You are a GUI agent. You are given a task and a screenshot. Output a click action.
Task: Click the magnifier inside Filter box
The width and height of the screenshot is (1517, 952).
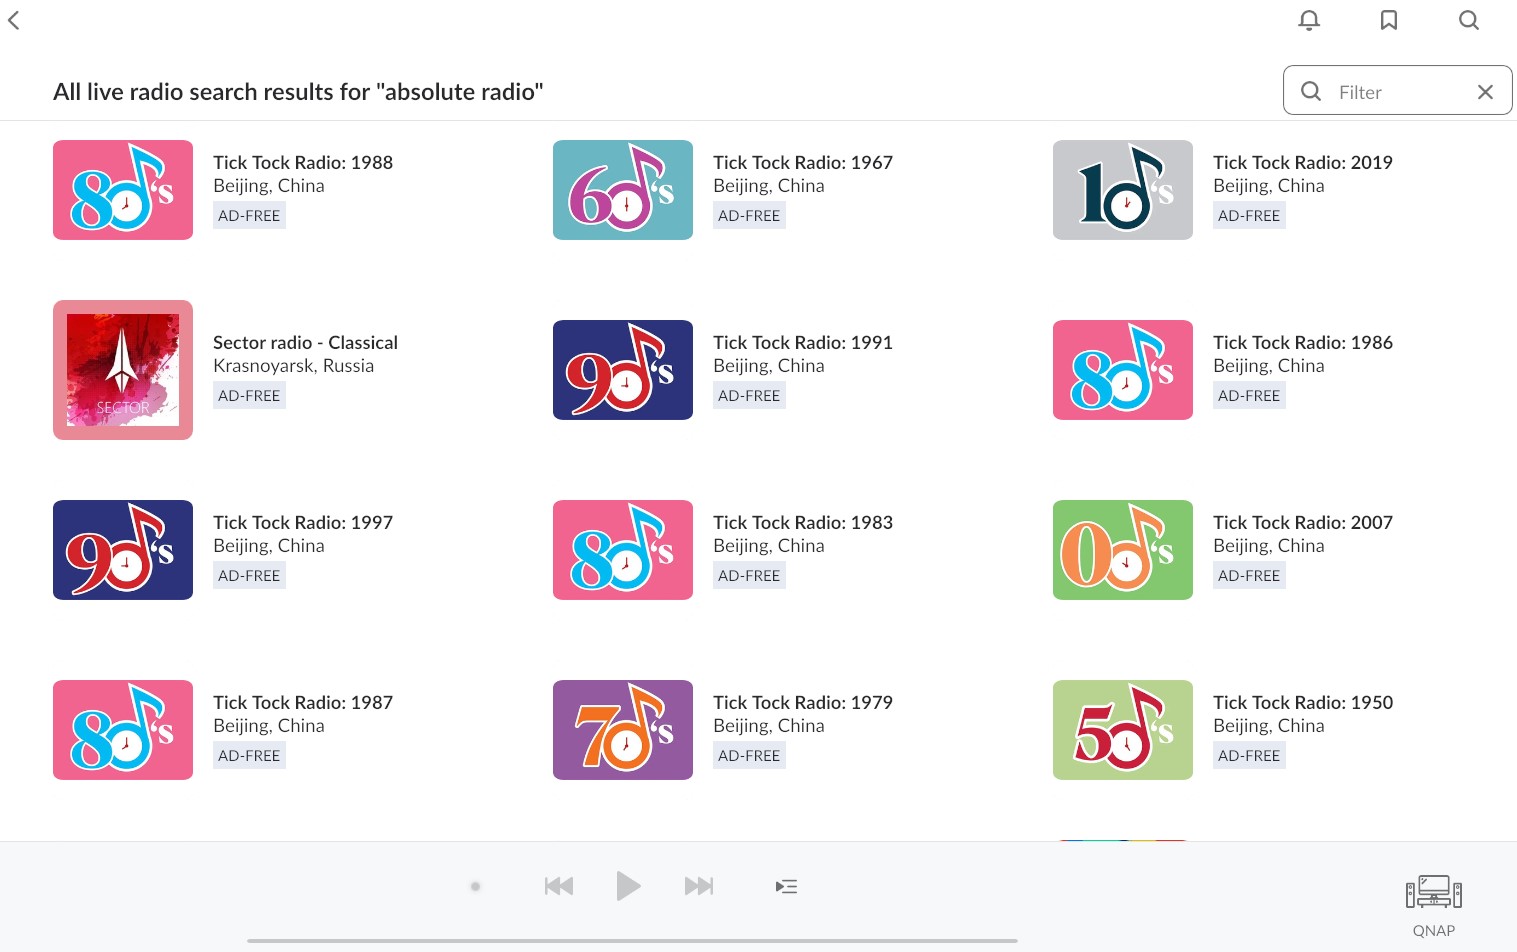tap(1311, 91)
